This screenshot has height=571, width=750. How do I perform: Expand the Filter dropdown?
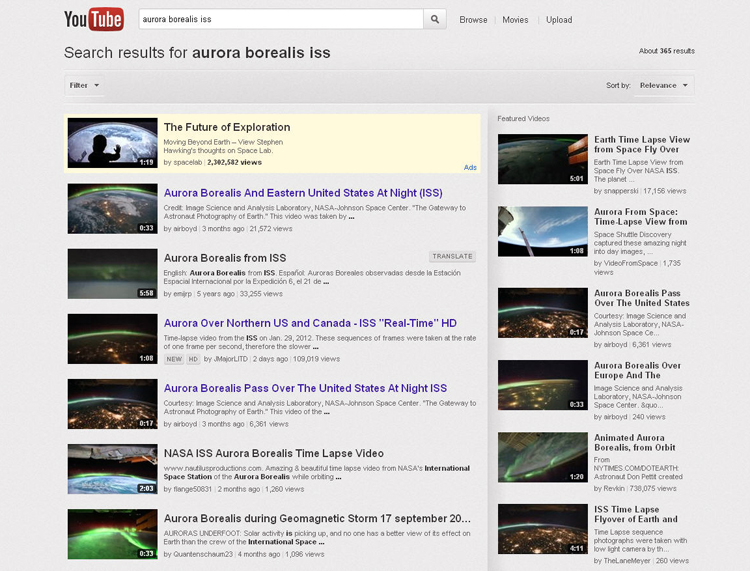[85, 86]
